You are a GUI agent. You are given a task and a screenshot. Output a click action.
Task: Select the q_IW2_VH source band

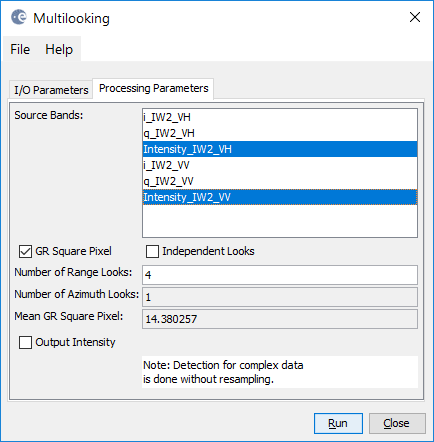(x=280, y=133)
